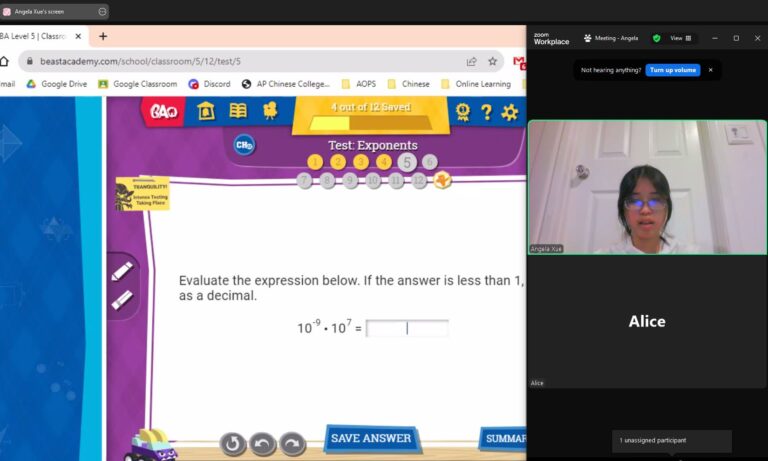The image size is (768, 461).
Task: Open the achievements ribbon badge icon
Action: point(462,112)
